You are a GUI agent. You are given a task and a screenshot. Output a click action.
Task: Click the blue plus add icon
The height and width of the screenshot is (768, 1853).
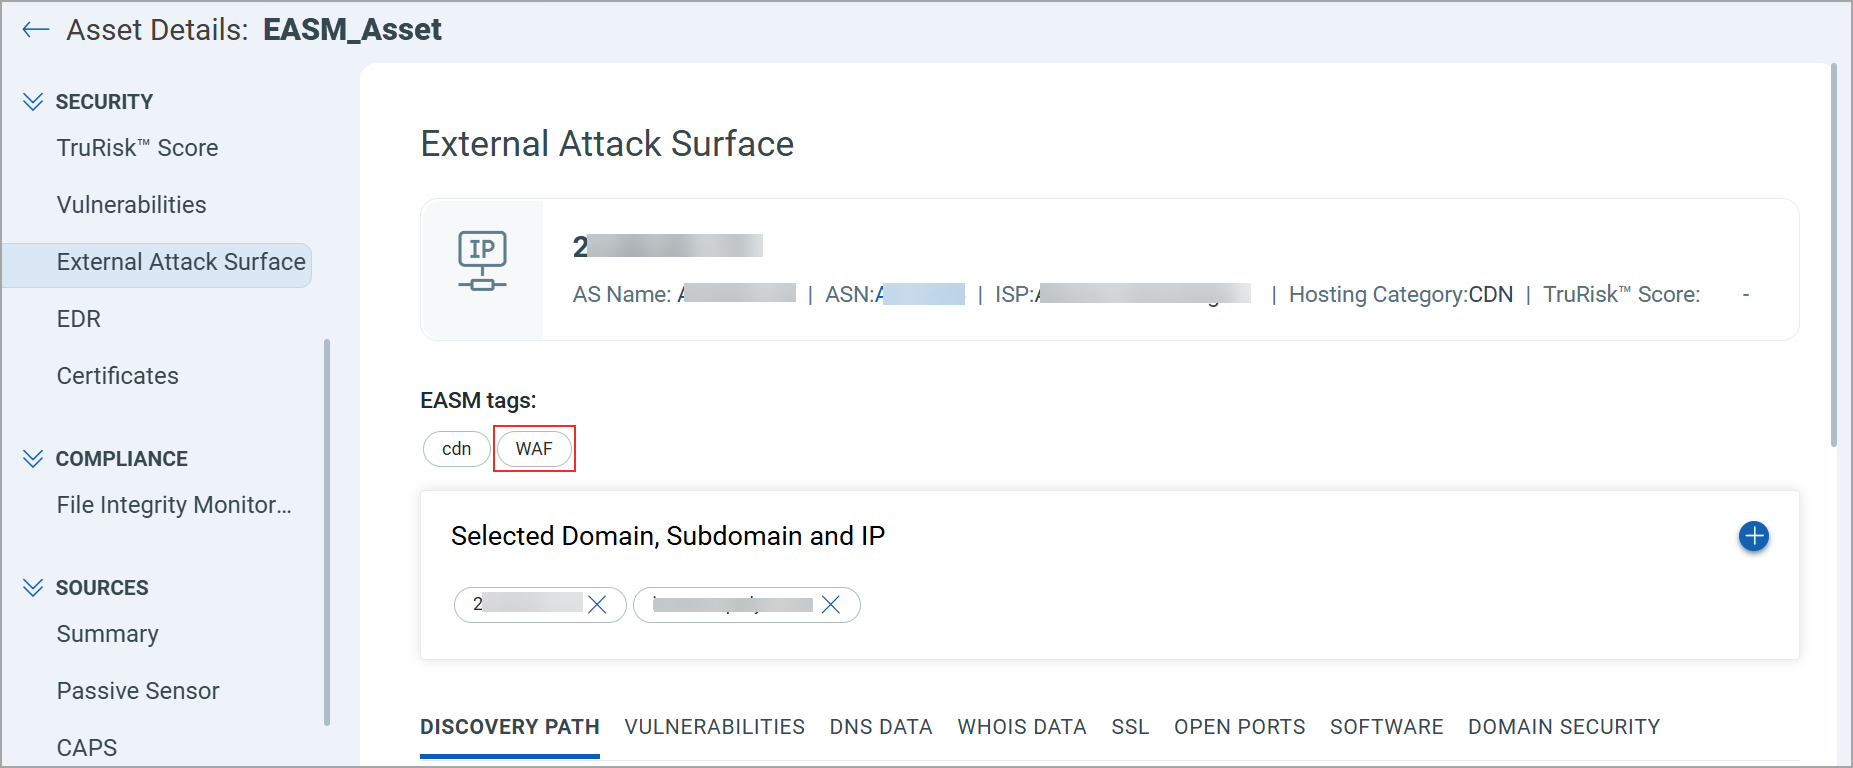pyautogui.click(x=1753, y=536)
